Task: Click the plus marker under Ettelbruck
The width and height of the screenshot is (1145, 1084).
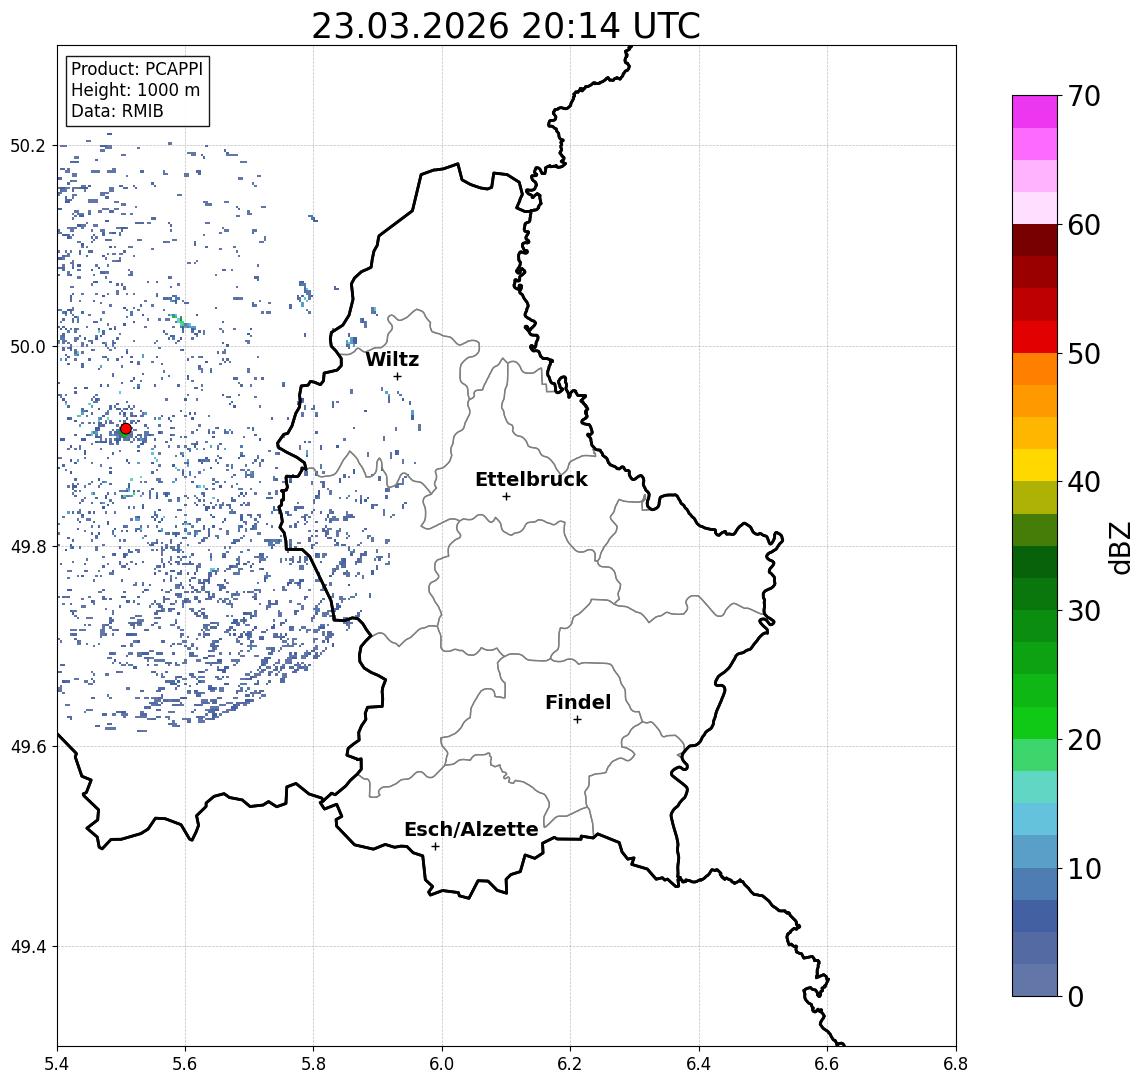Action: point(506,496)
